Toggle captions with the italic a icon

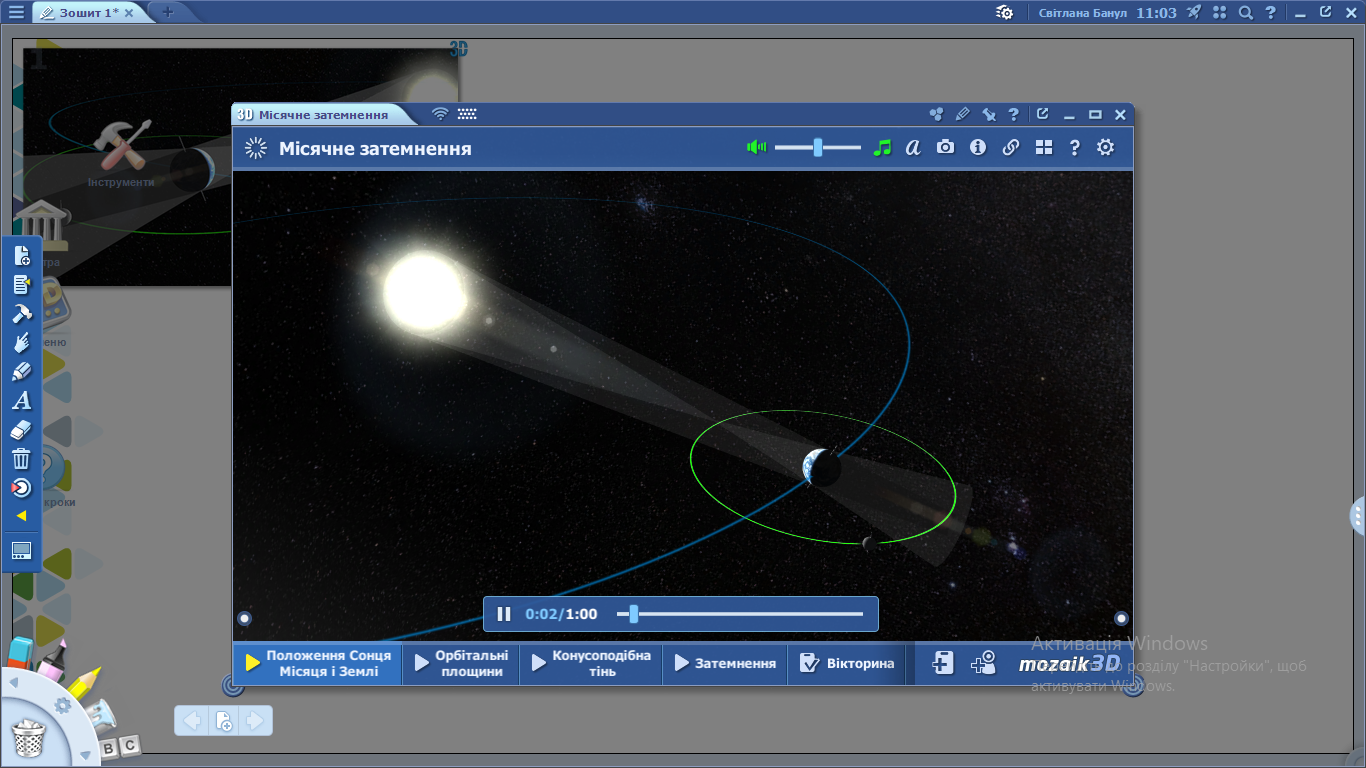(x=913, y=147)
